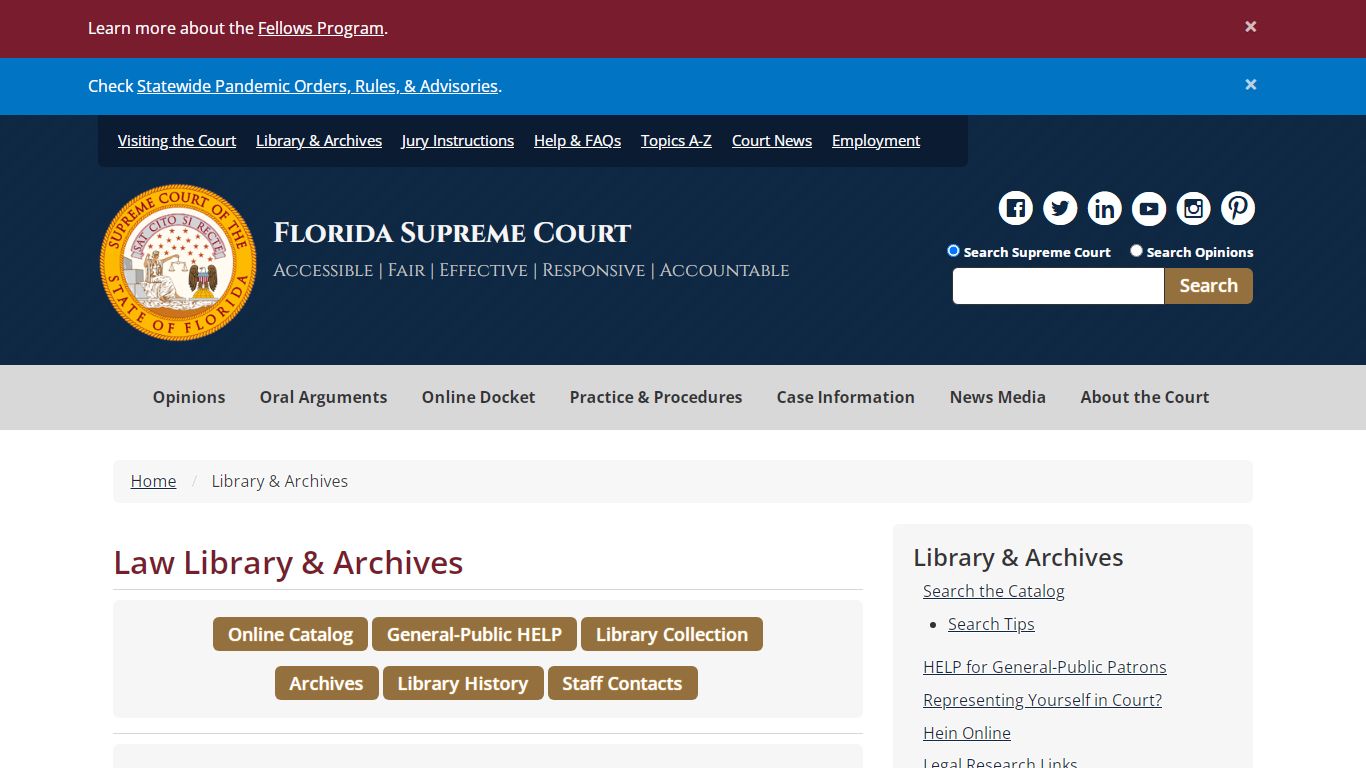Image resolution: width=1366 pixels, height=768 pixels.
Task: Open the General-Public HELP button
Action: point(474,634)
